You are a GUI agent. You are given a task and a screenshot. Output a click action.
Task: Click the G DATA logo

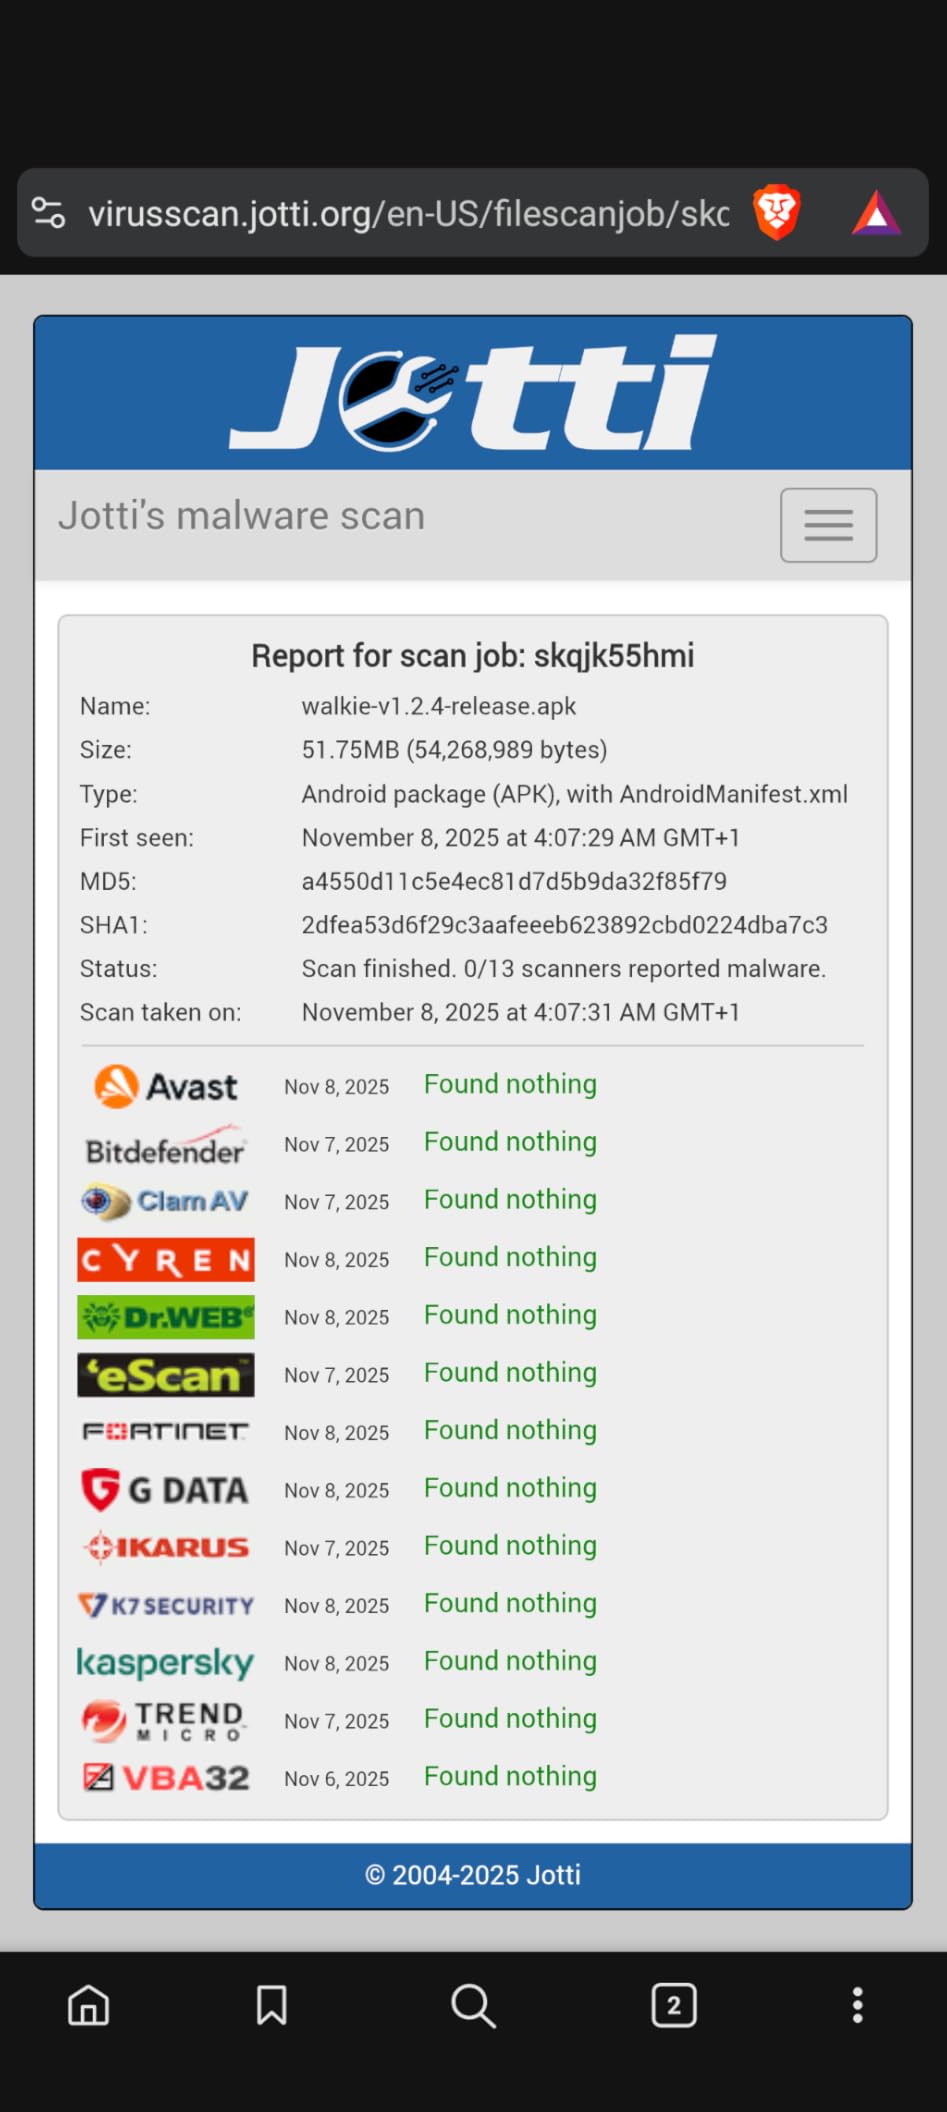pos(166,1490)
